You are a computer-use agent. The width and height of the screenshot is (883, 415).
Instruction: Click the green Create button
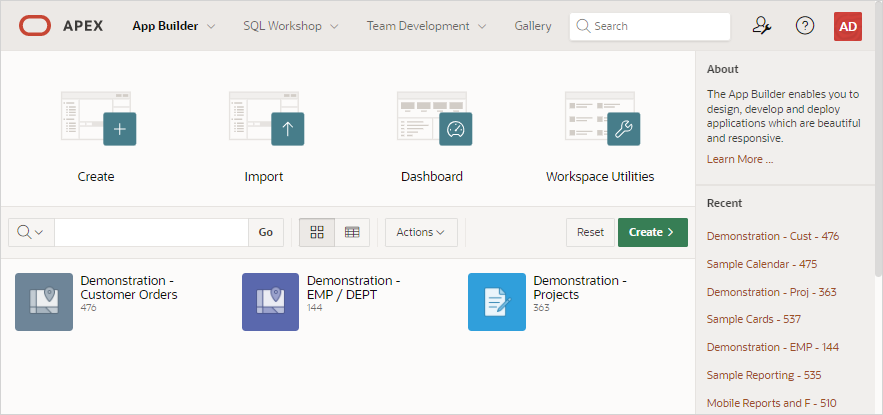(652, 232)
